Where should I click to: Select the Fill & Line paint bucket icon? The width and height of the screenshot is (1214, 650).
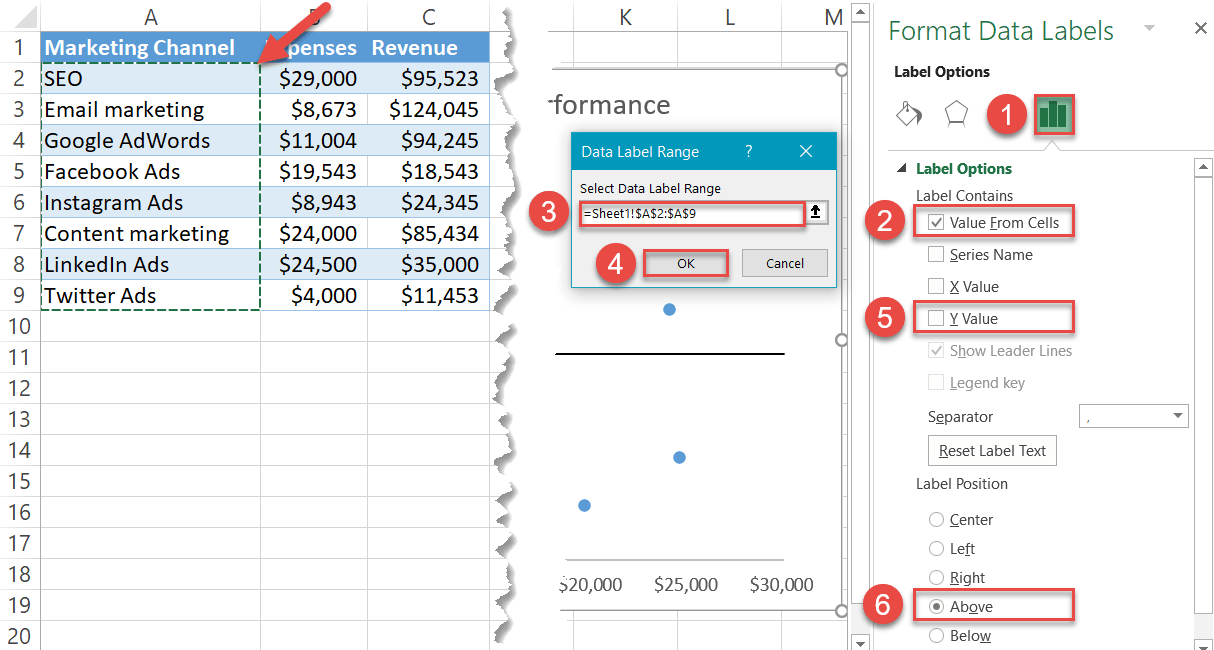(909, 114)
